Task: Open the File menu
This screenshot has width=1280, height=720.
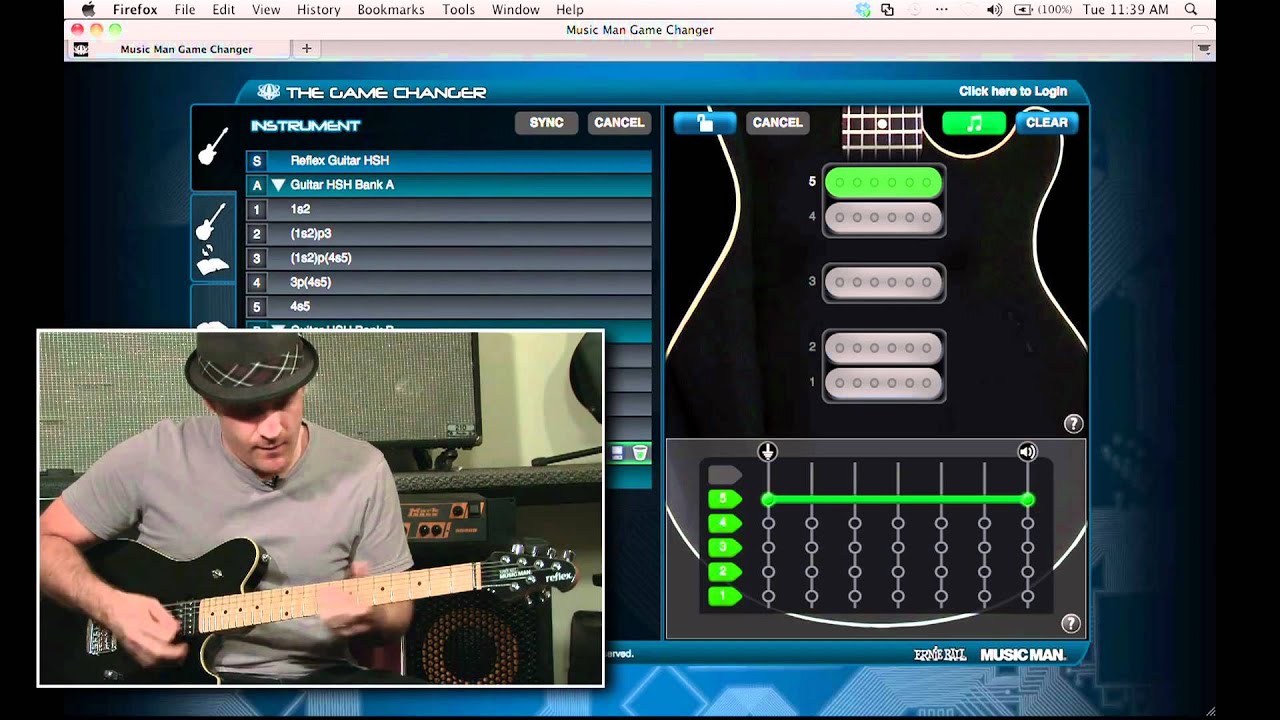Action: point(185,10)
